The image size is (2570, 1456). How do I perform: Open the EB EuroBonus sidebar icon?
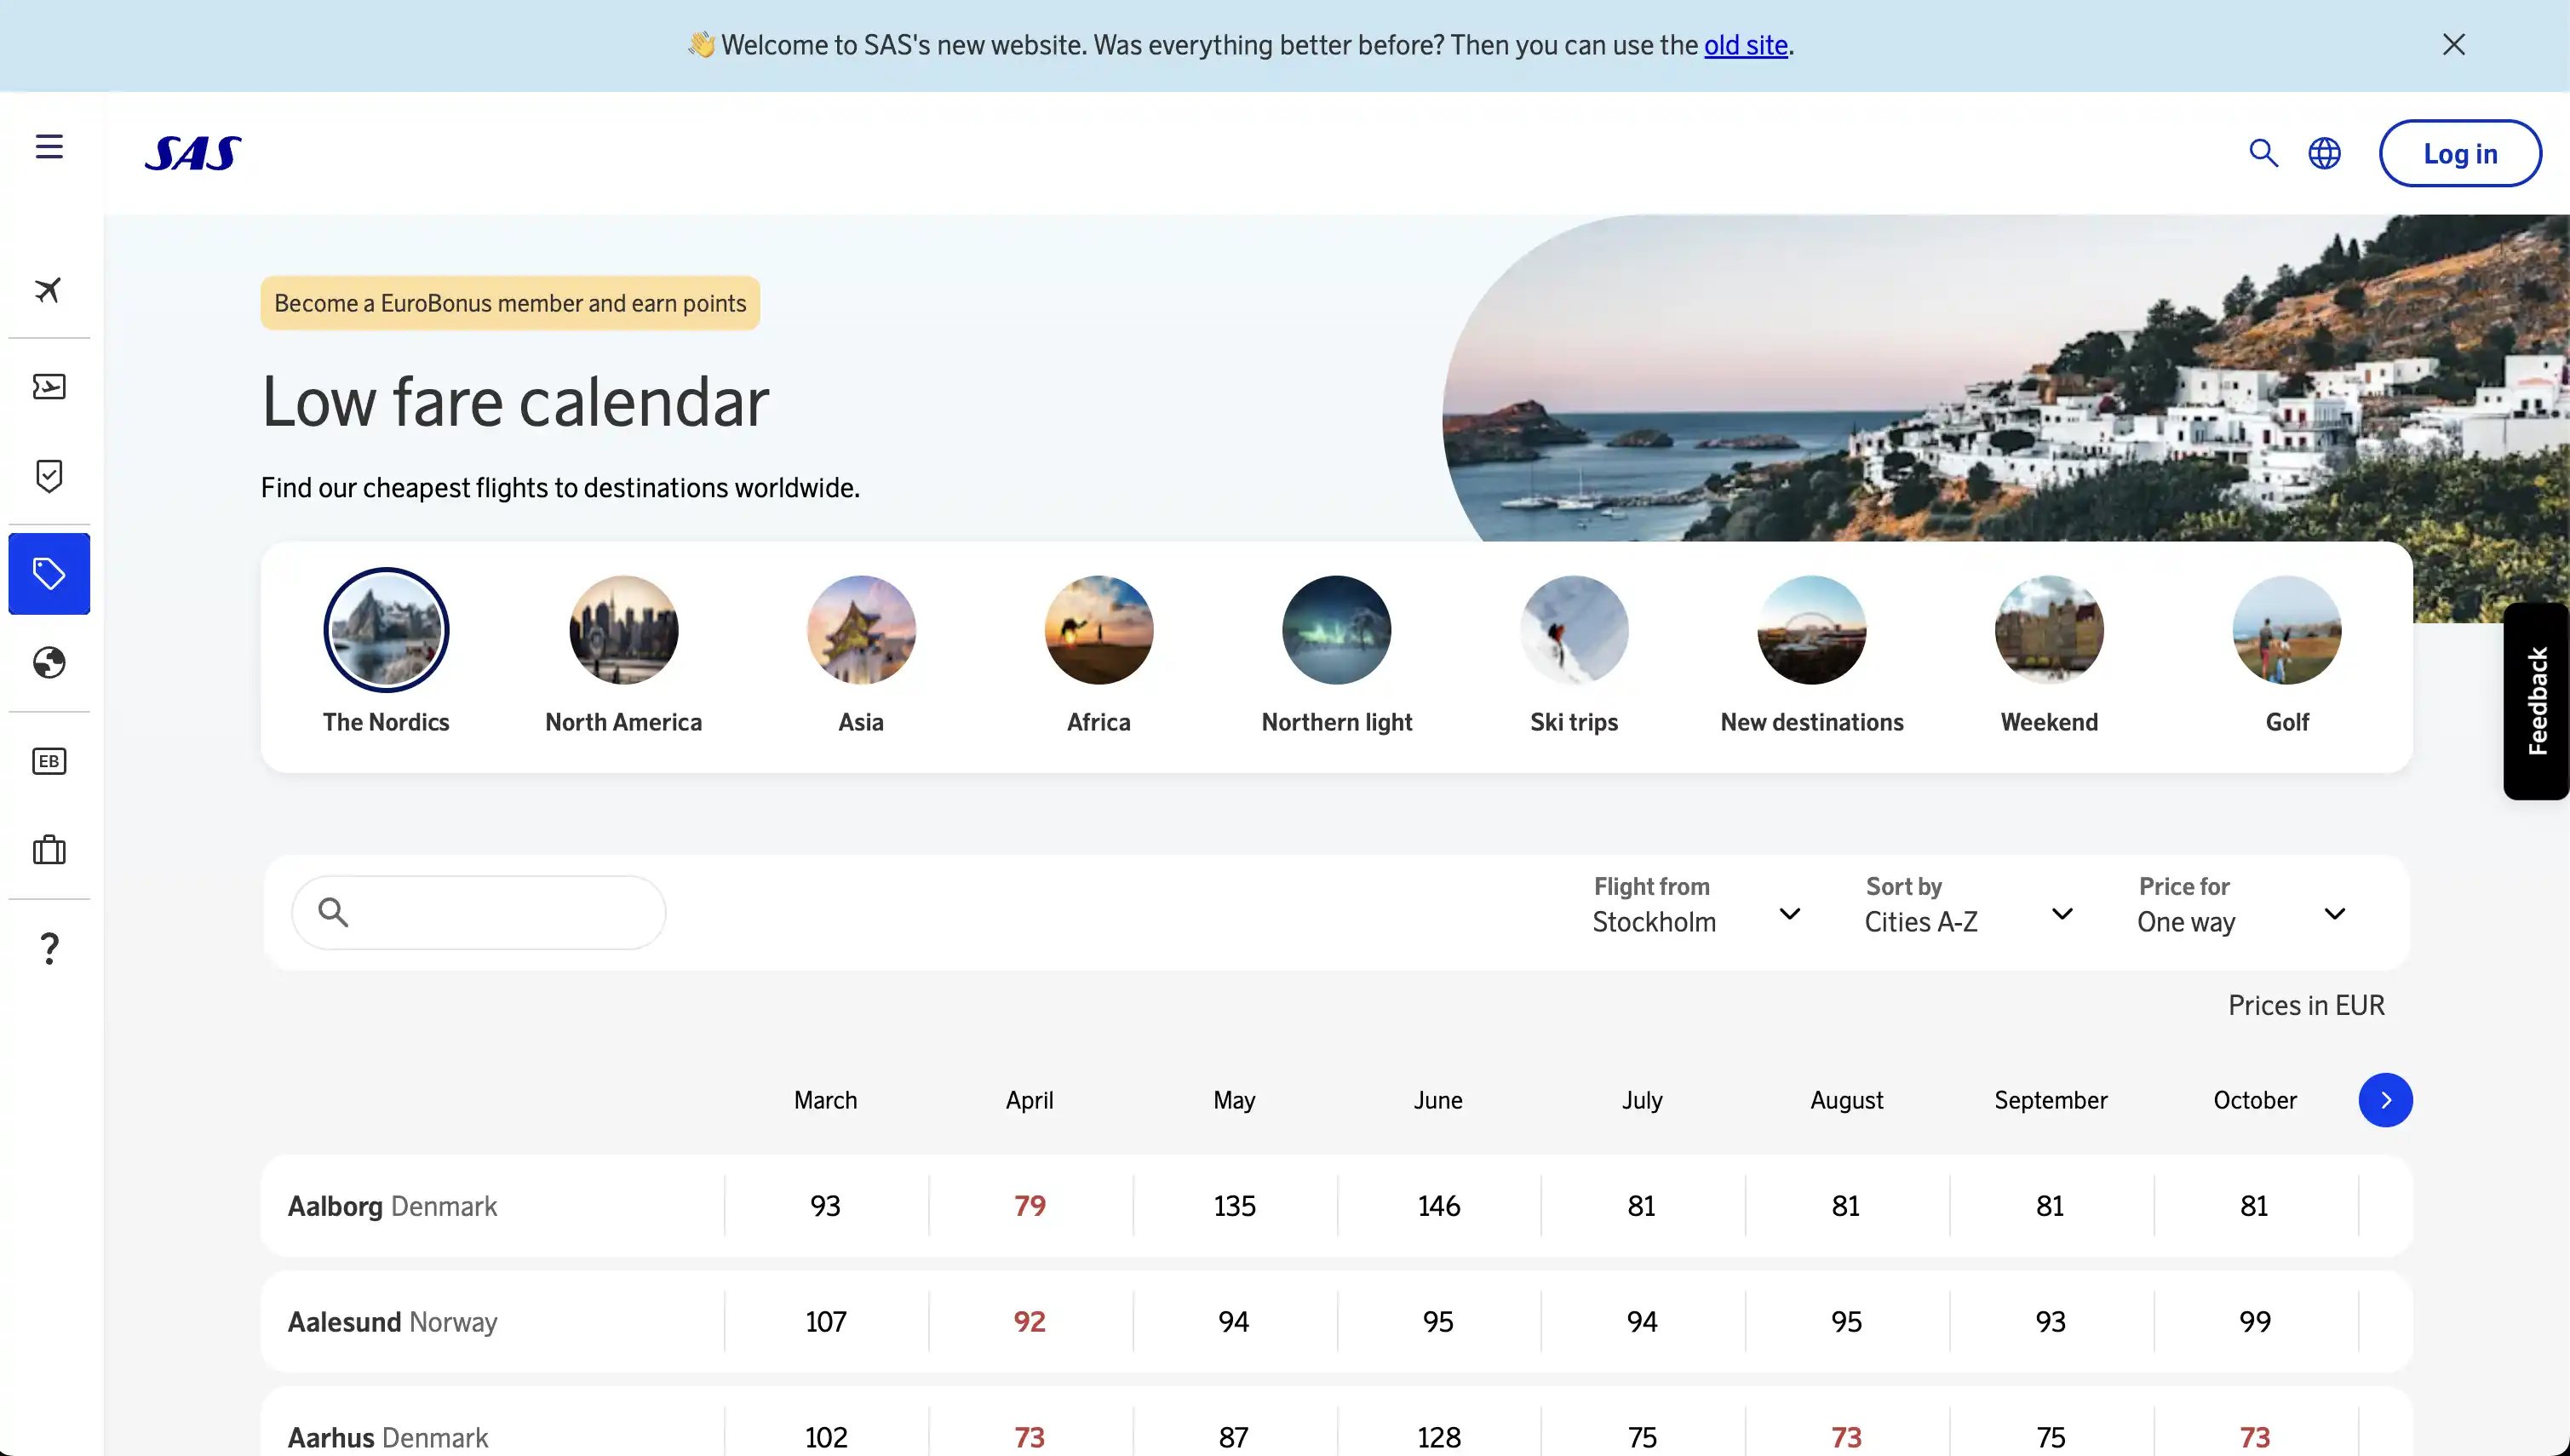49,761
